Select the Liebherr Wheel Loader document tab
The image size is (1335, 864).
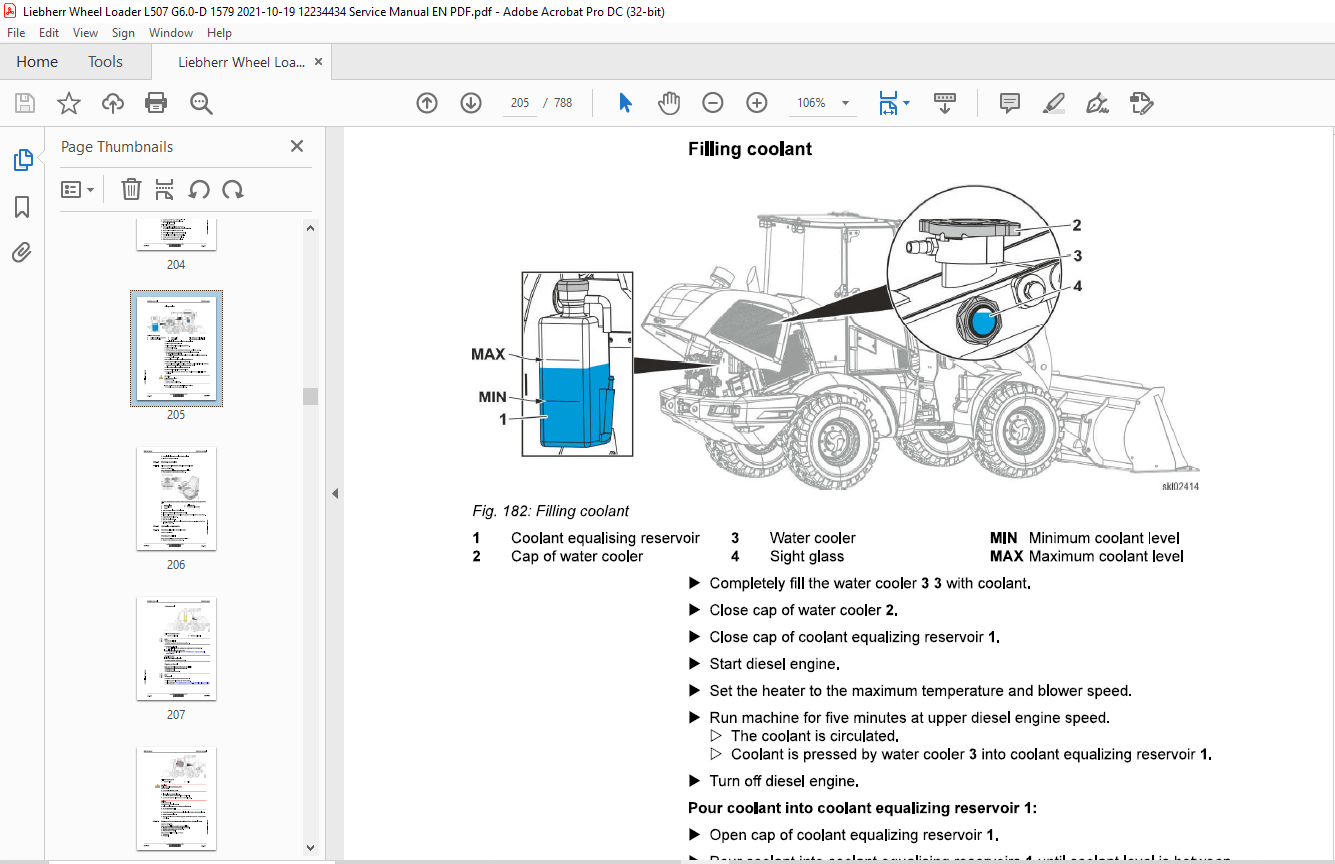tap(241, 62)
